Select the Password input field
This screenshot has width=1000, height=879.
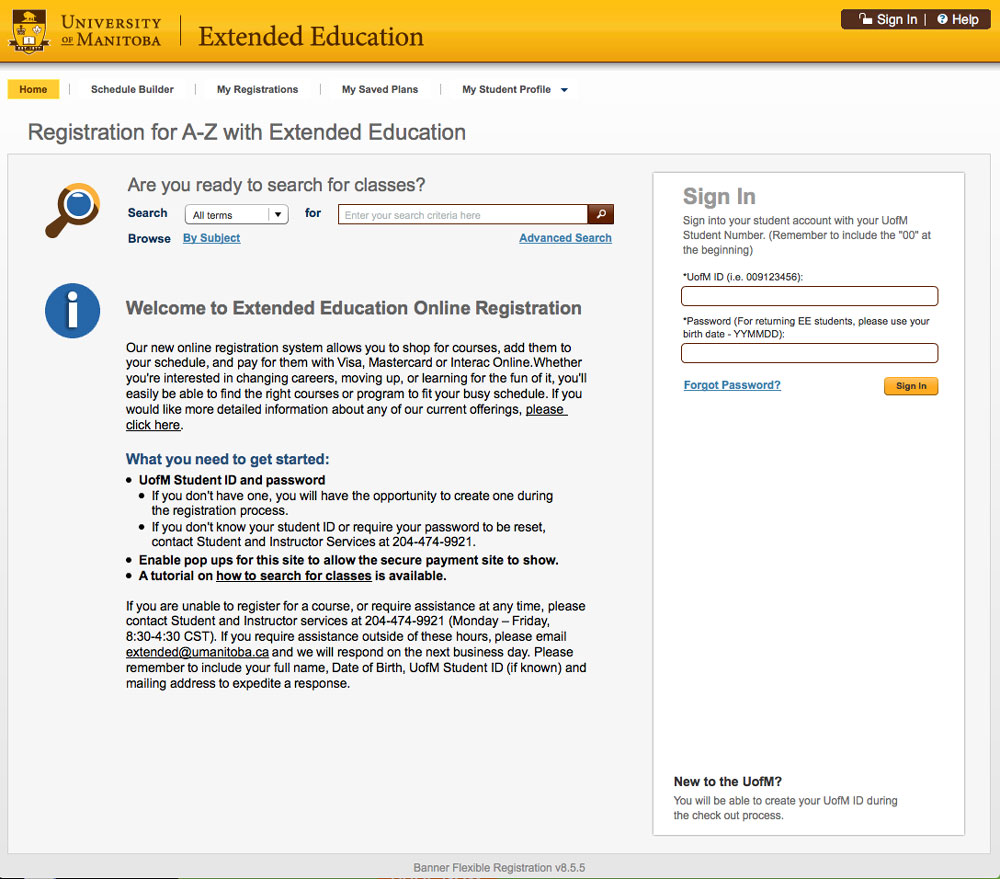[x=809, y=353]
